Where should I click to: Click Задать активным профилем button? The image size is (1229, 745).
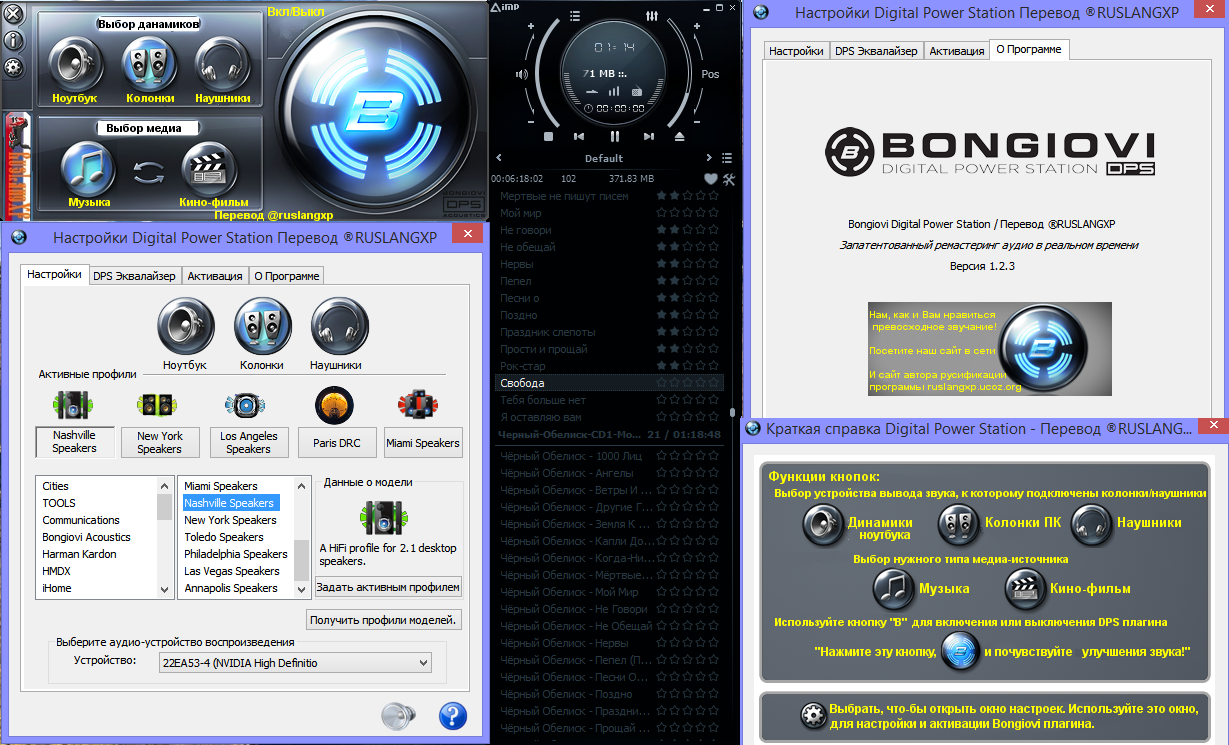[388, 587]
